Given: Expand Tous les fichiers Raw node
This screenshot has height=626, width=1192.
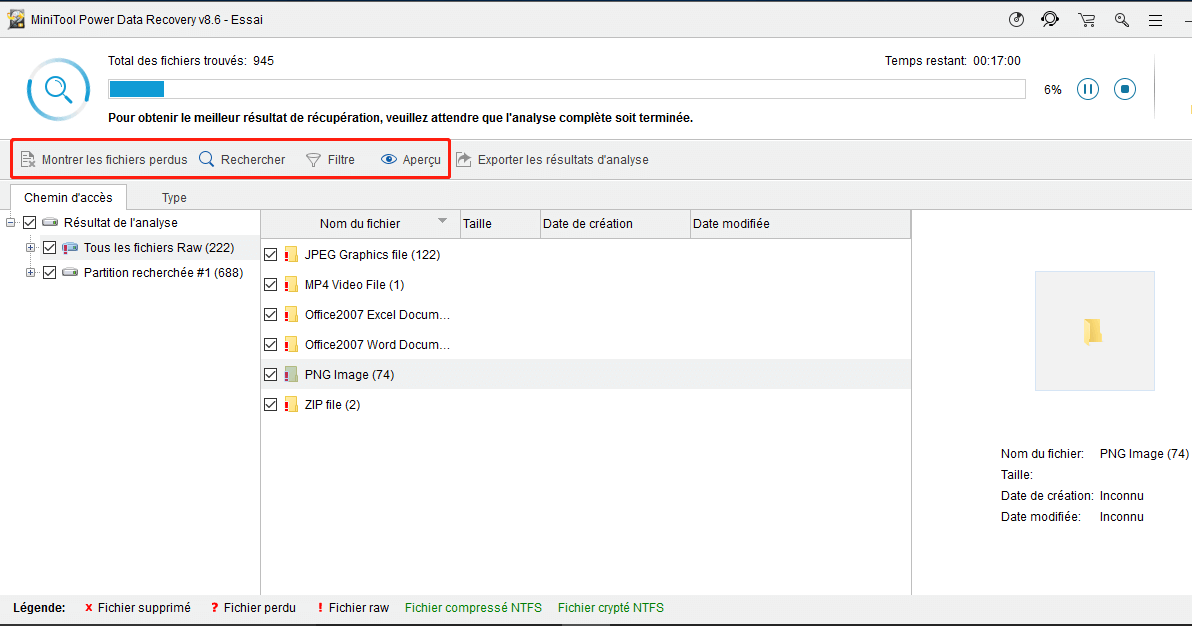Looking at the screenshot, I should tap(30, 247).
